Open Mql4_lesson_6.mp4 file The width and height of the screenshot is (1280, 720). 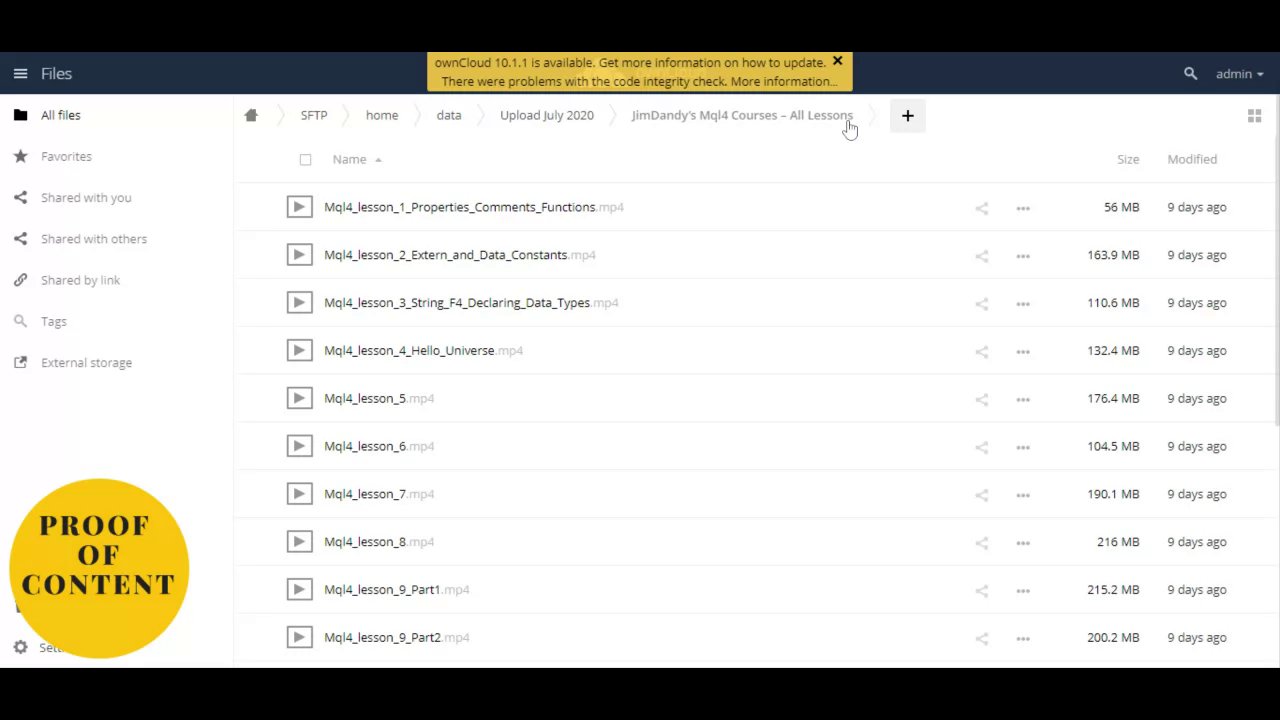tap(379, 446)
